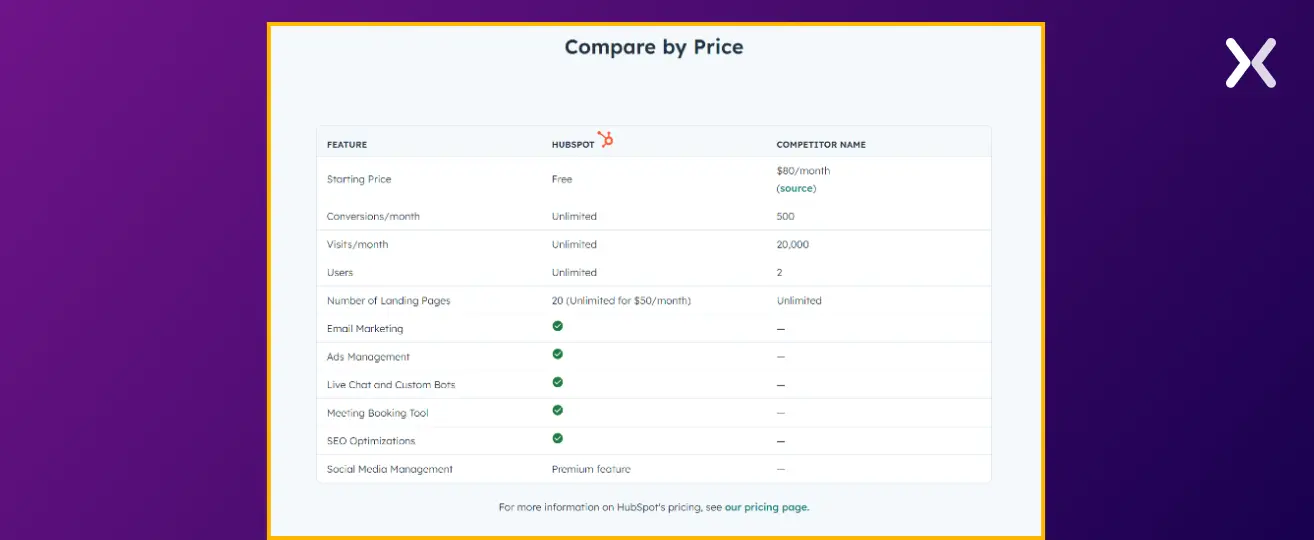Click the SEO Optimizations green checkmark

click(558, 438)
